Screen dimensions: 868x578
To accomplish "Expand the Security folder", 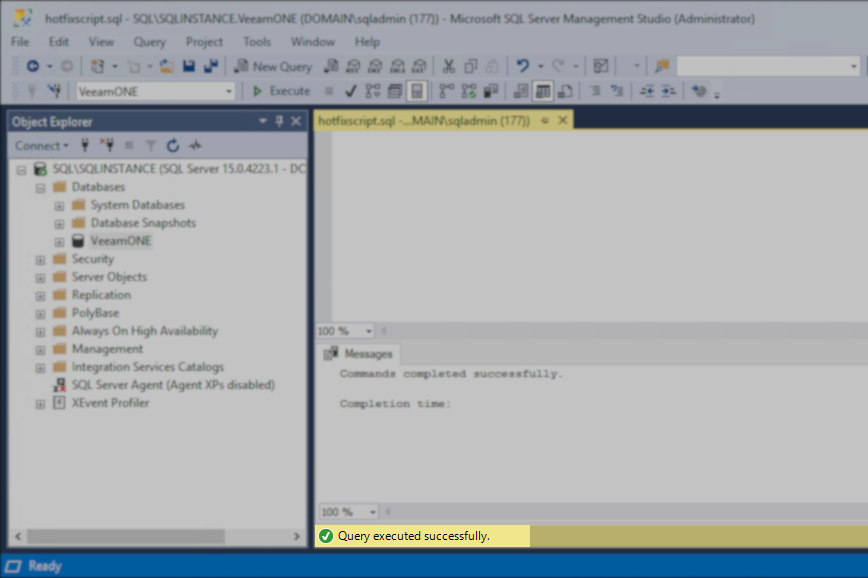I will tap(40, 260).
